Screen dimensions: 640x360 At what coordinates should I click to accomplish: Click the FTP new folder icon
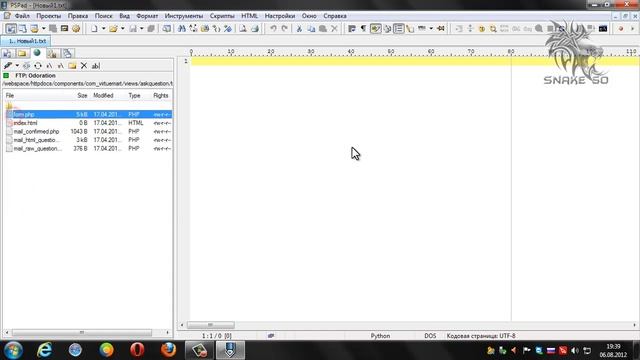coord(72,65)
